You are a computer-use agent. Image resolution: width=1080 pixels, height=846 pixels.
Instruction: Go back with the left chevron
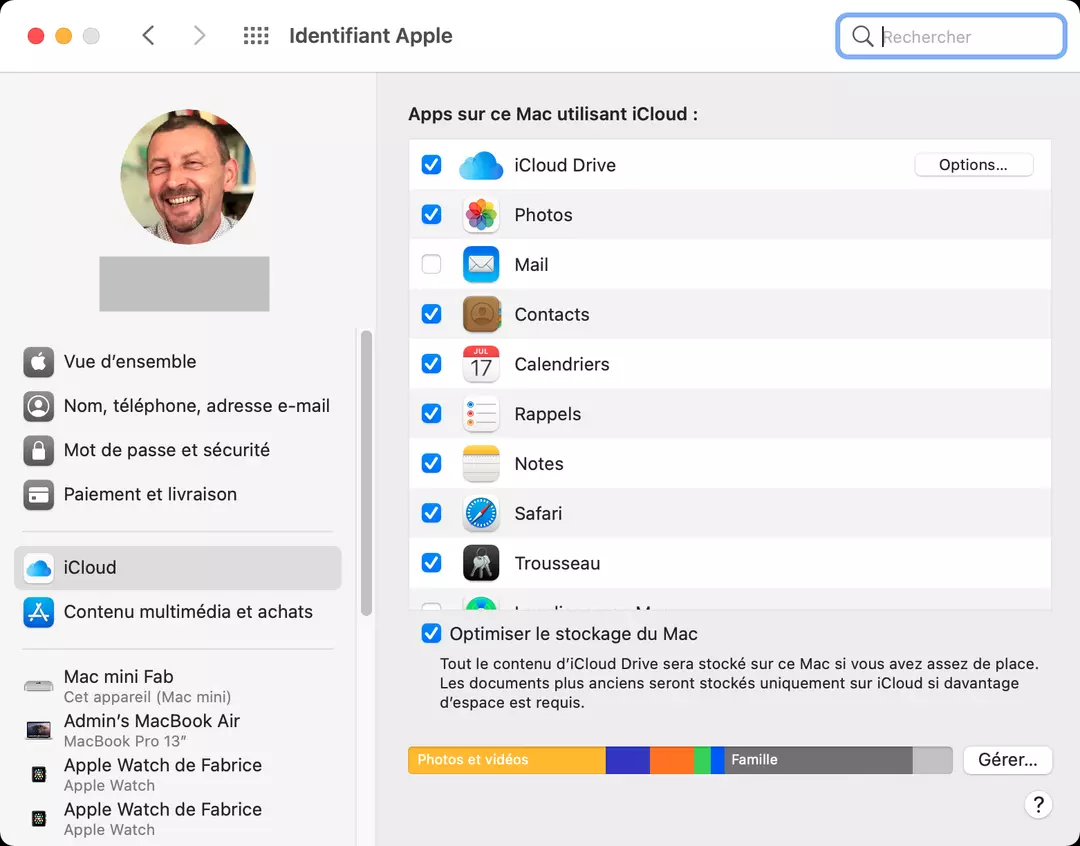click(148, 36)
